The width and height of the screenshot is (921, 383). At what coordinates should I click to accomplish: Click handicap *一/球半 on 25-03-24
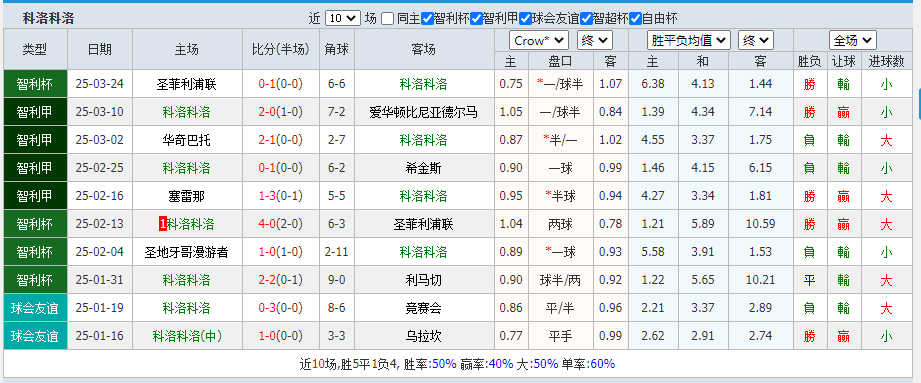point(560,84)
